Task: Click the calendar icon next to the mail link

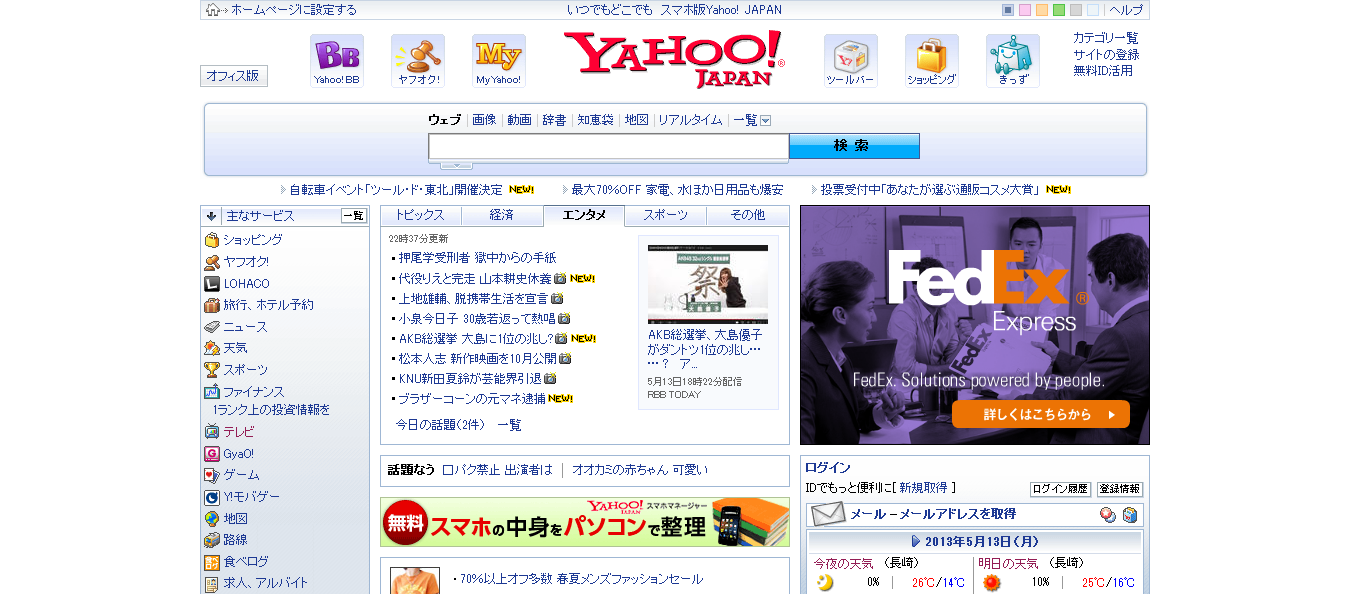Action: [1130, 515]
